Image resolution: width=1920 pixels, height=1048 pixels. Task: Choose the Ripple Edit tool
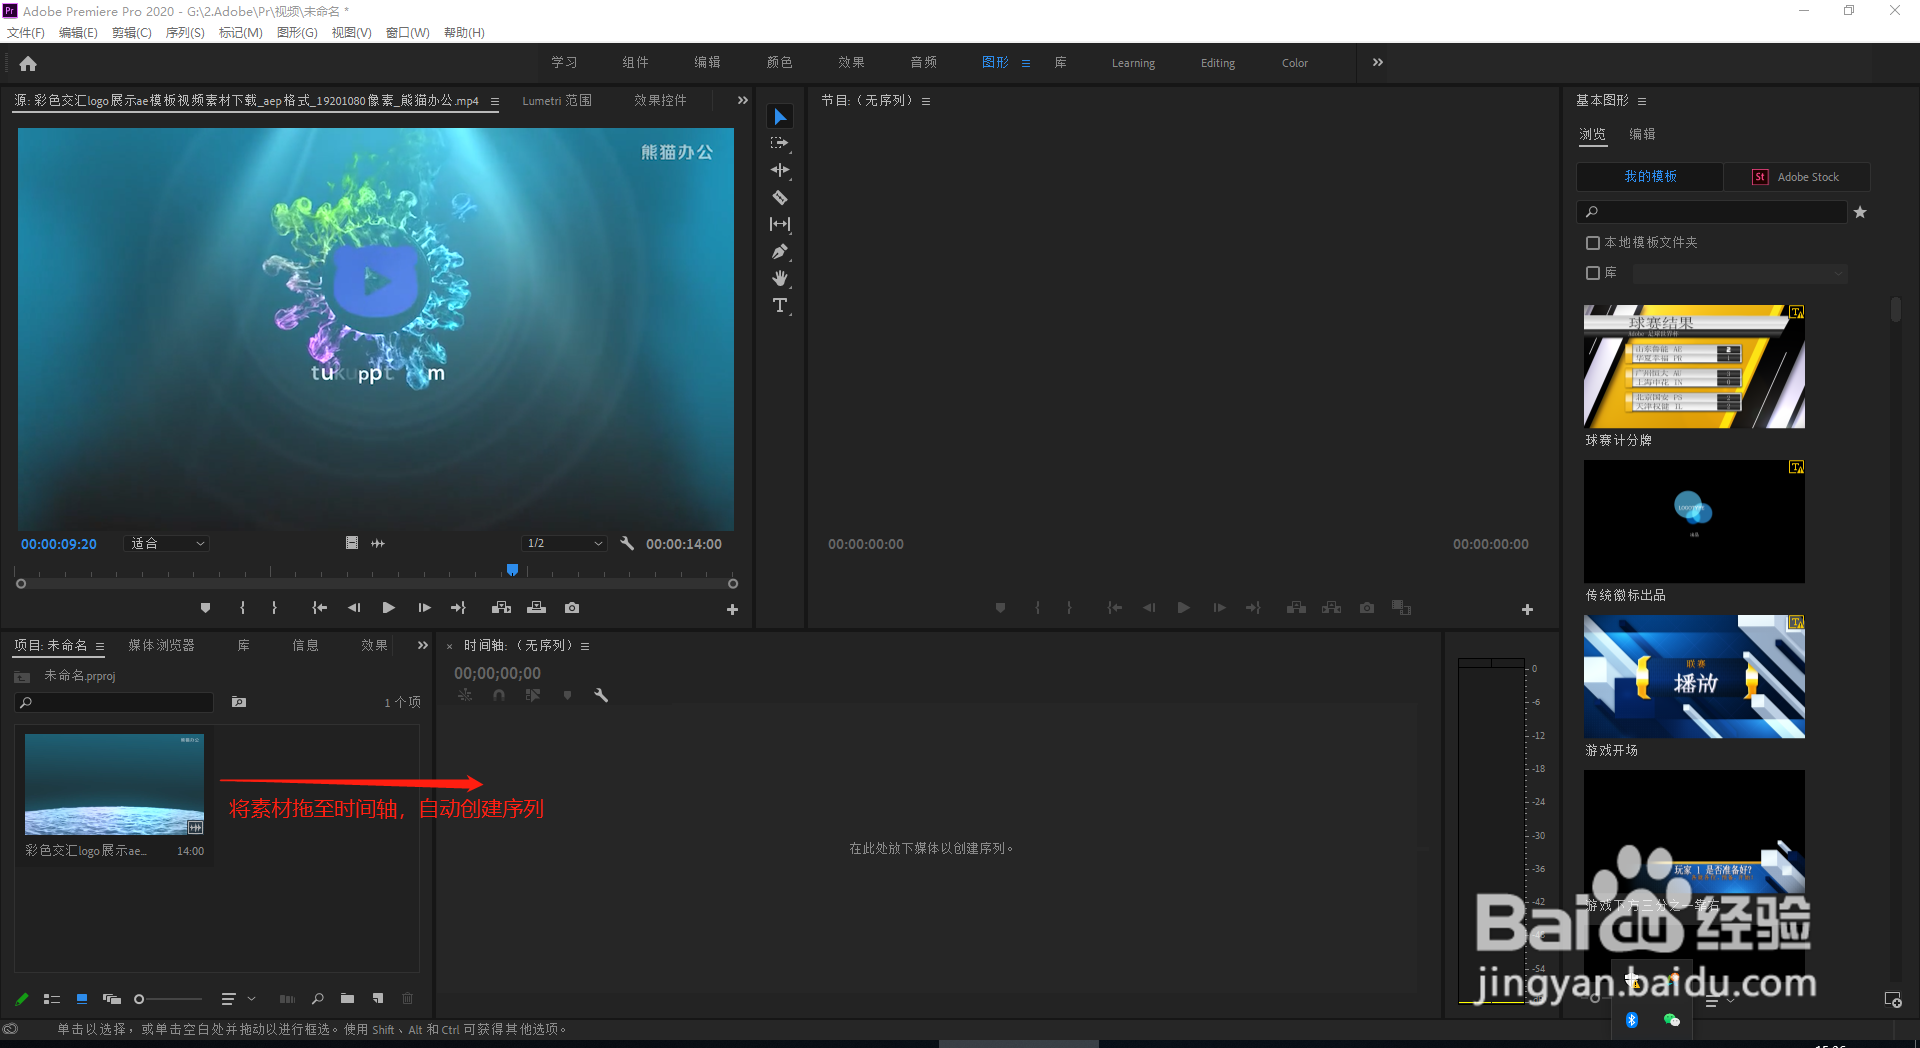pos(780,171)
